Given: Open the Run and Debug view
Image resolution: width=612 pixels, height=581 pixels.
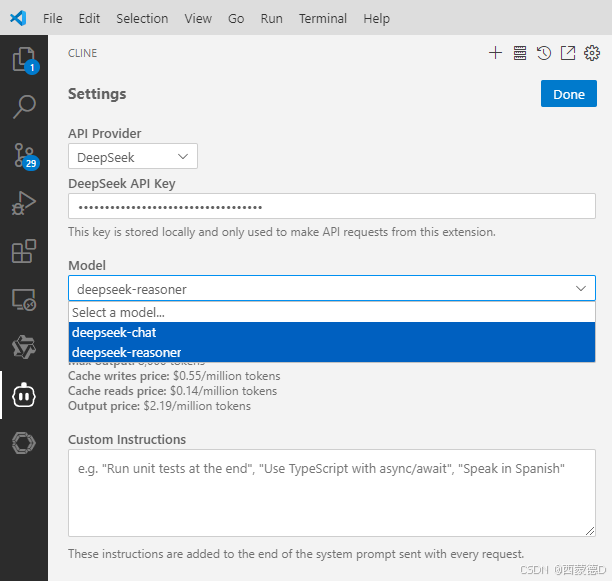Looking at the screenshot, I should point(24,203).
